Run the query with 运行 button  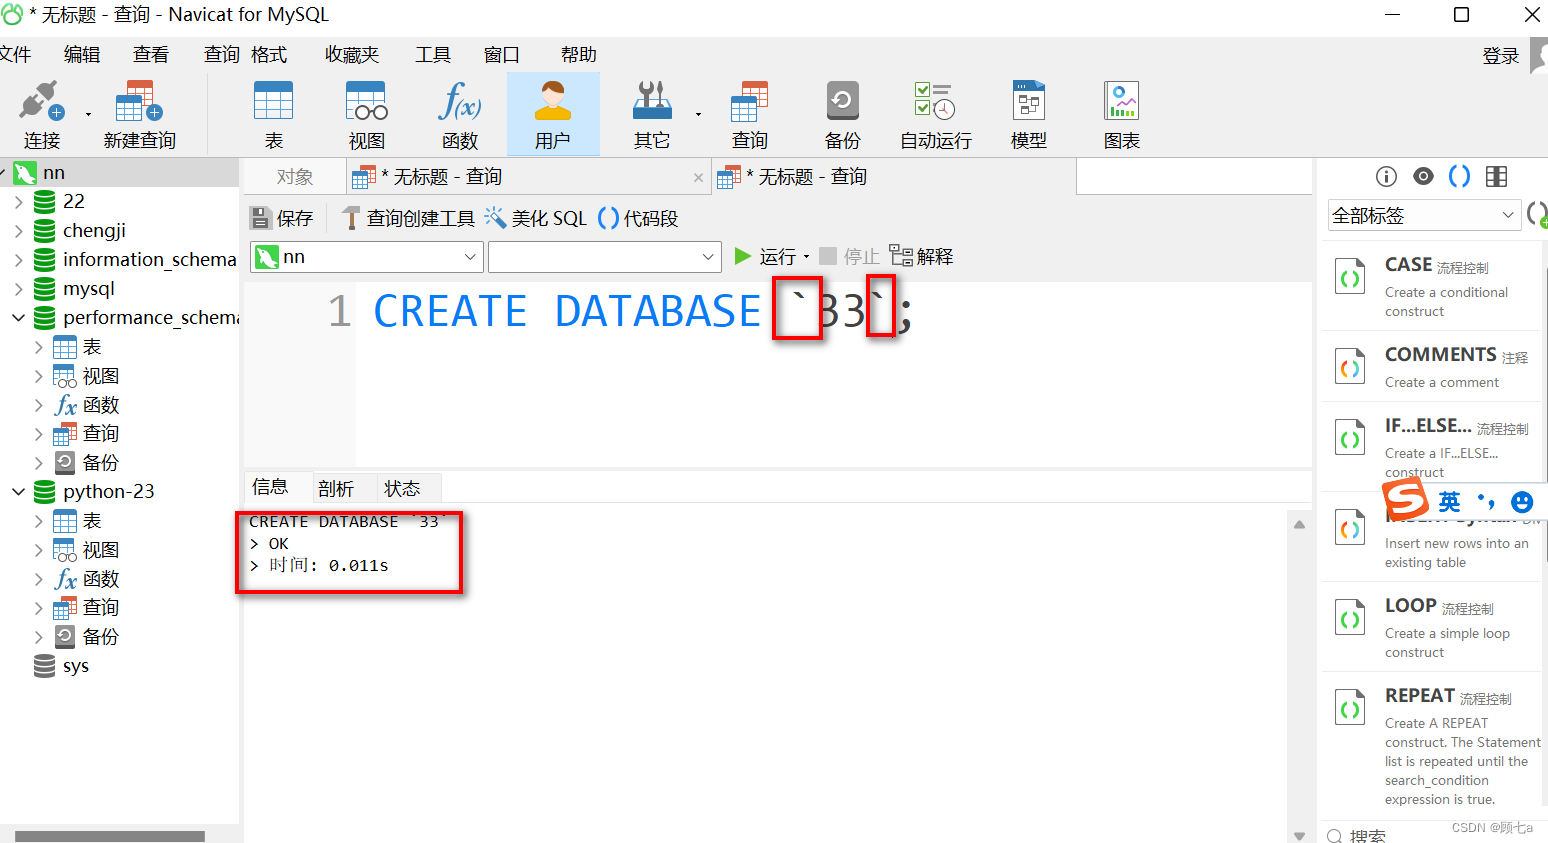pyautogui.click(x=765, y=257)
